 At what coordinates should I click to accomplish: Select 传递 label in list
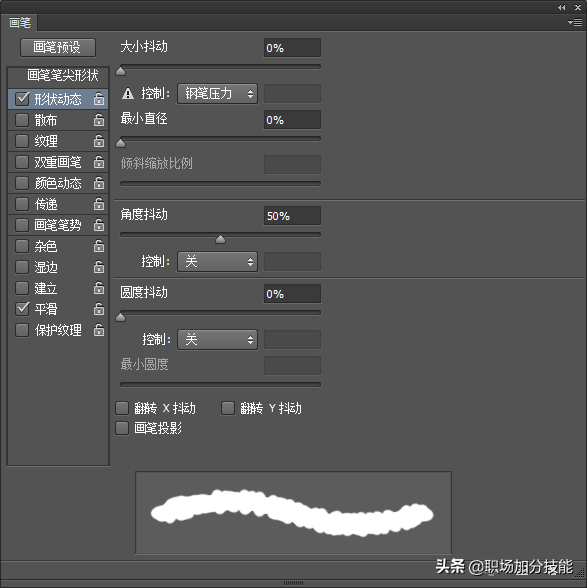pos(46,204)
